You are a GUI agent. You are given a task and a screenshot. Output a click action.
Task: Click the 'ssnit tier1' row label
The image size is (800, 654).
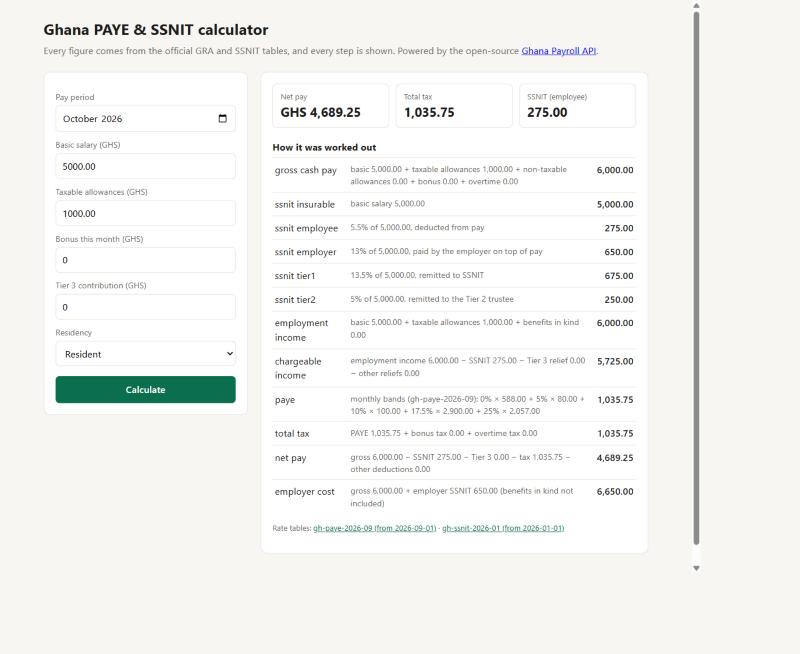click(295, 276)
